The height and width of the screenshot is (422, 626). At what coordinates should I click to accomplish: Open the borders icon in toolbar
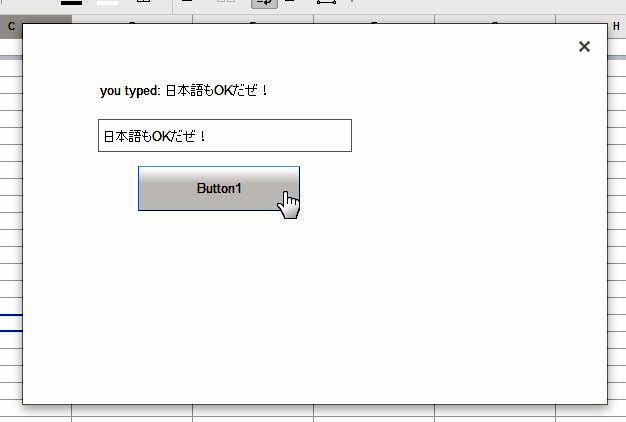[143, 3]
